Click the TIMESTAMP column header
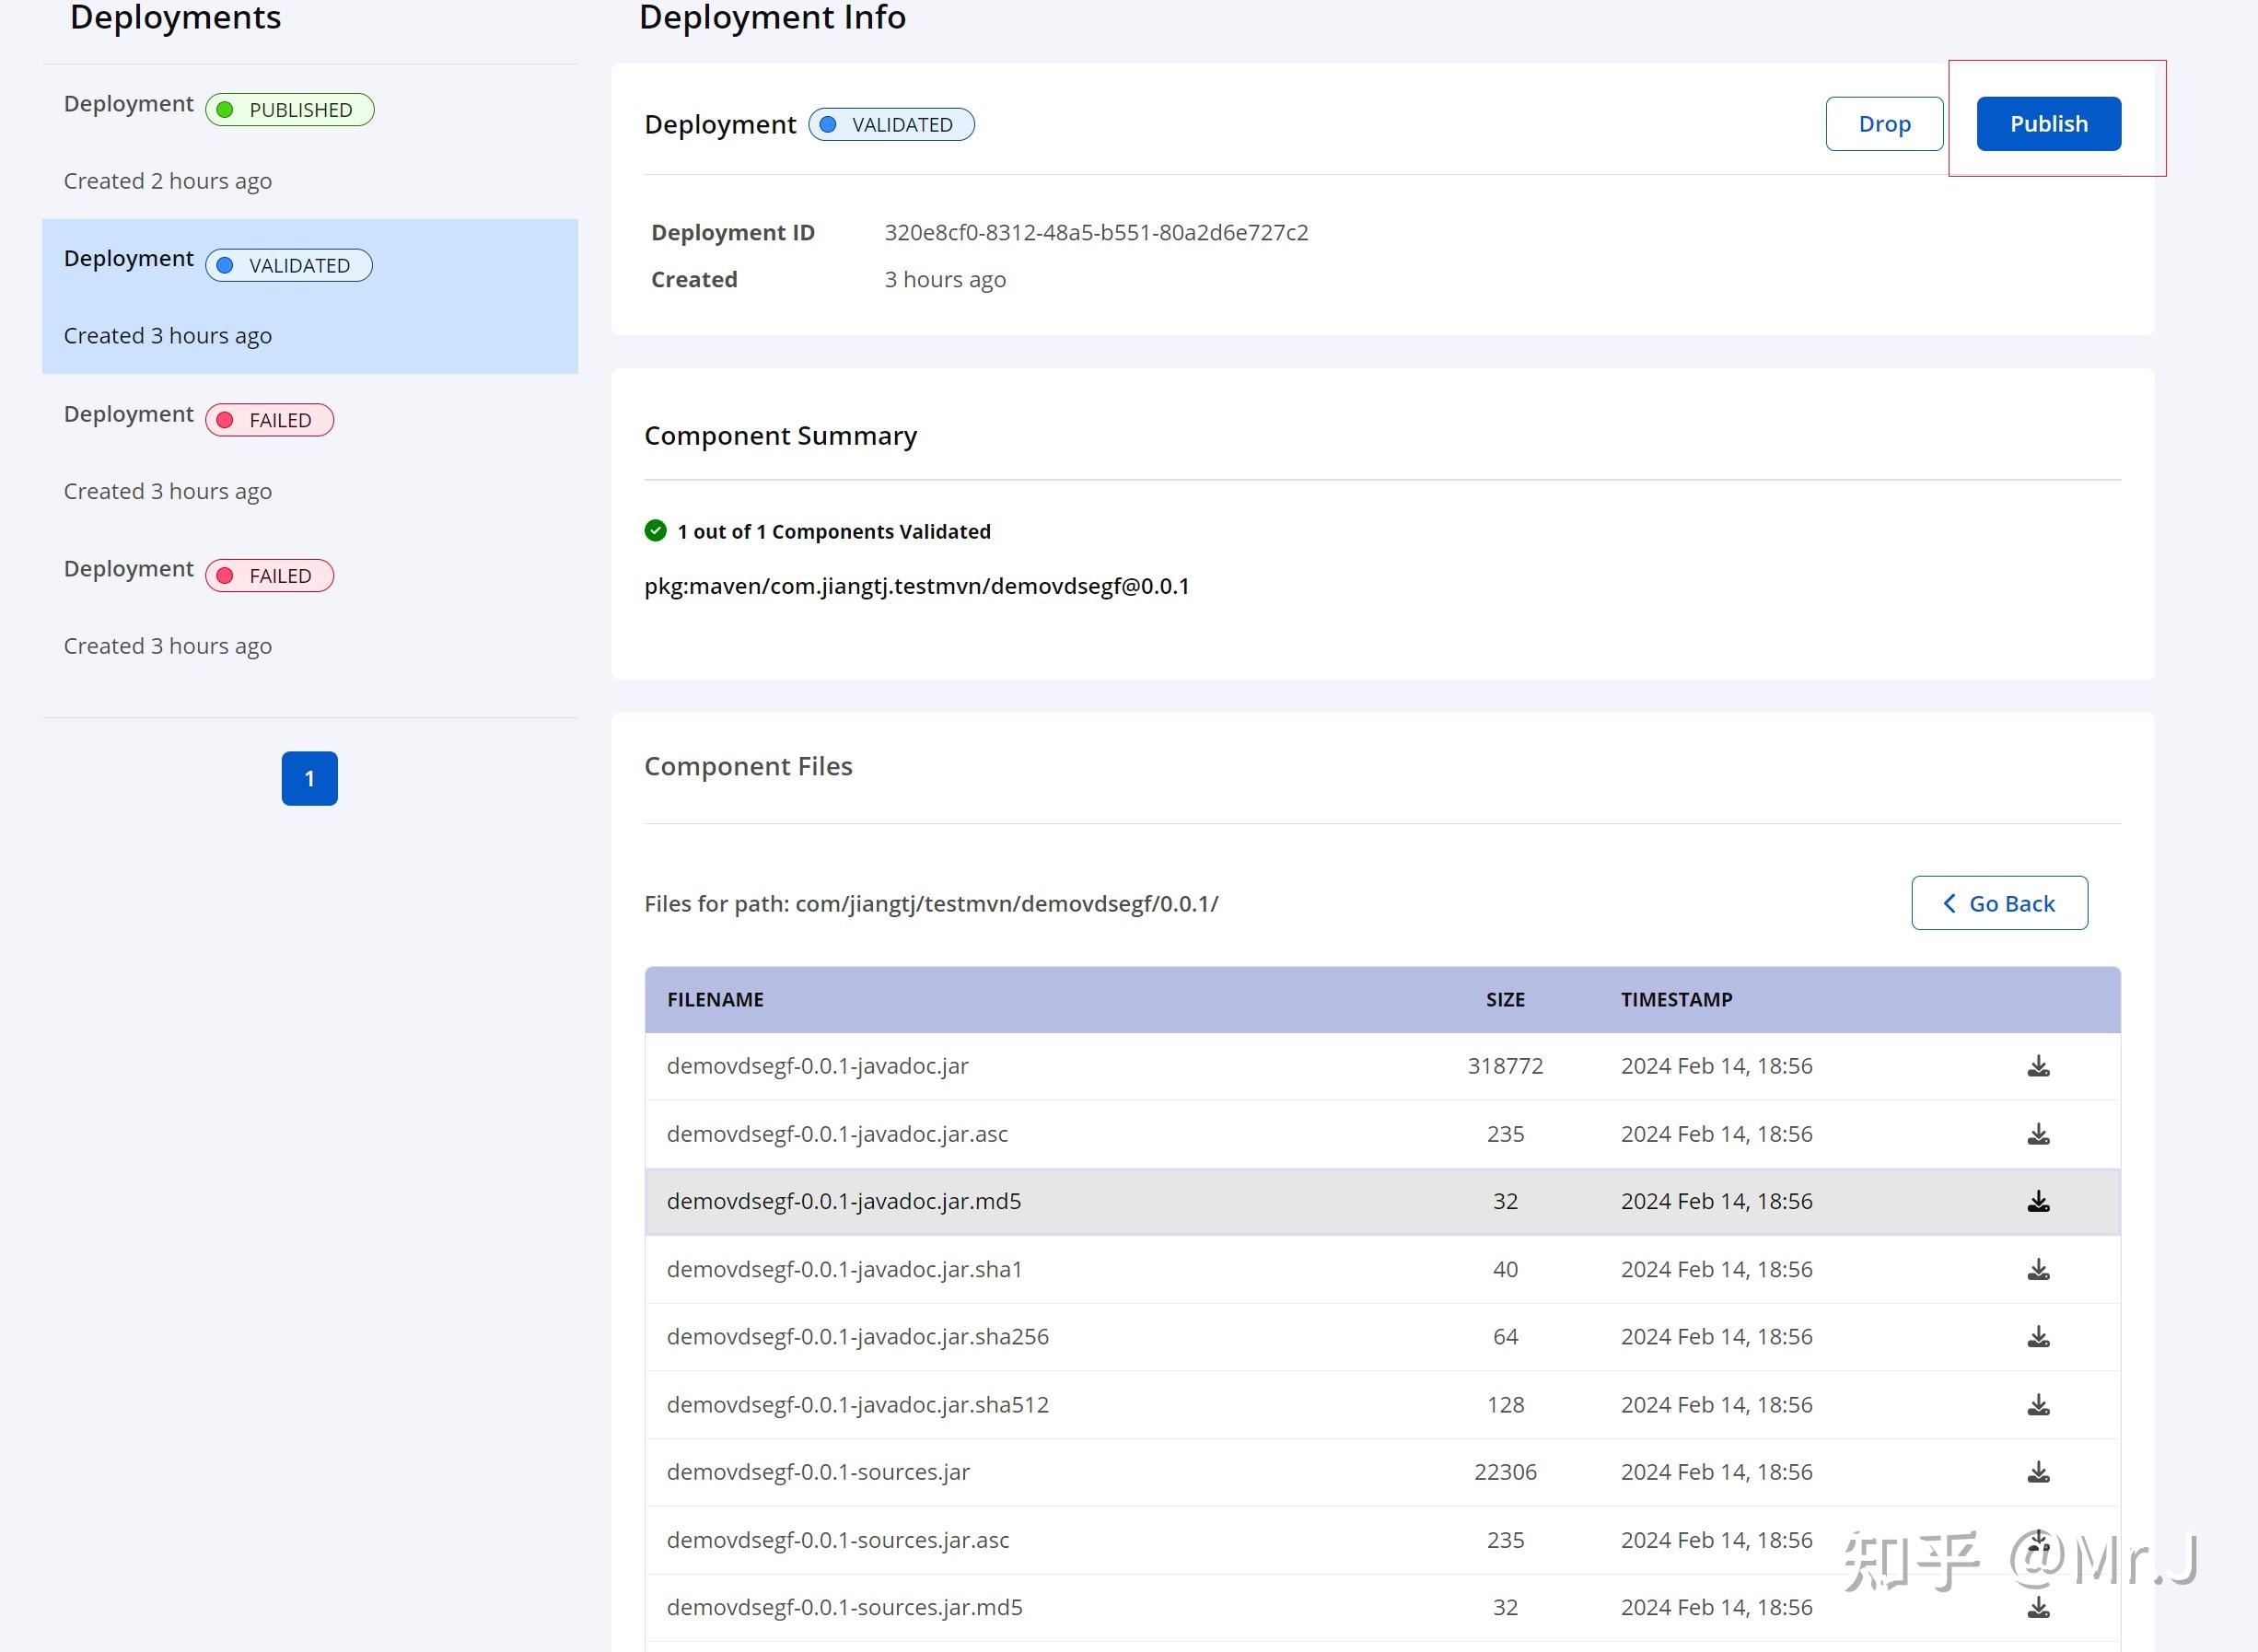 click(x=1676, y=999)
